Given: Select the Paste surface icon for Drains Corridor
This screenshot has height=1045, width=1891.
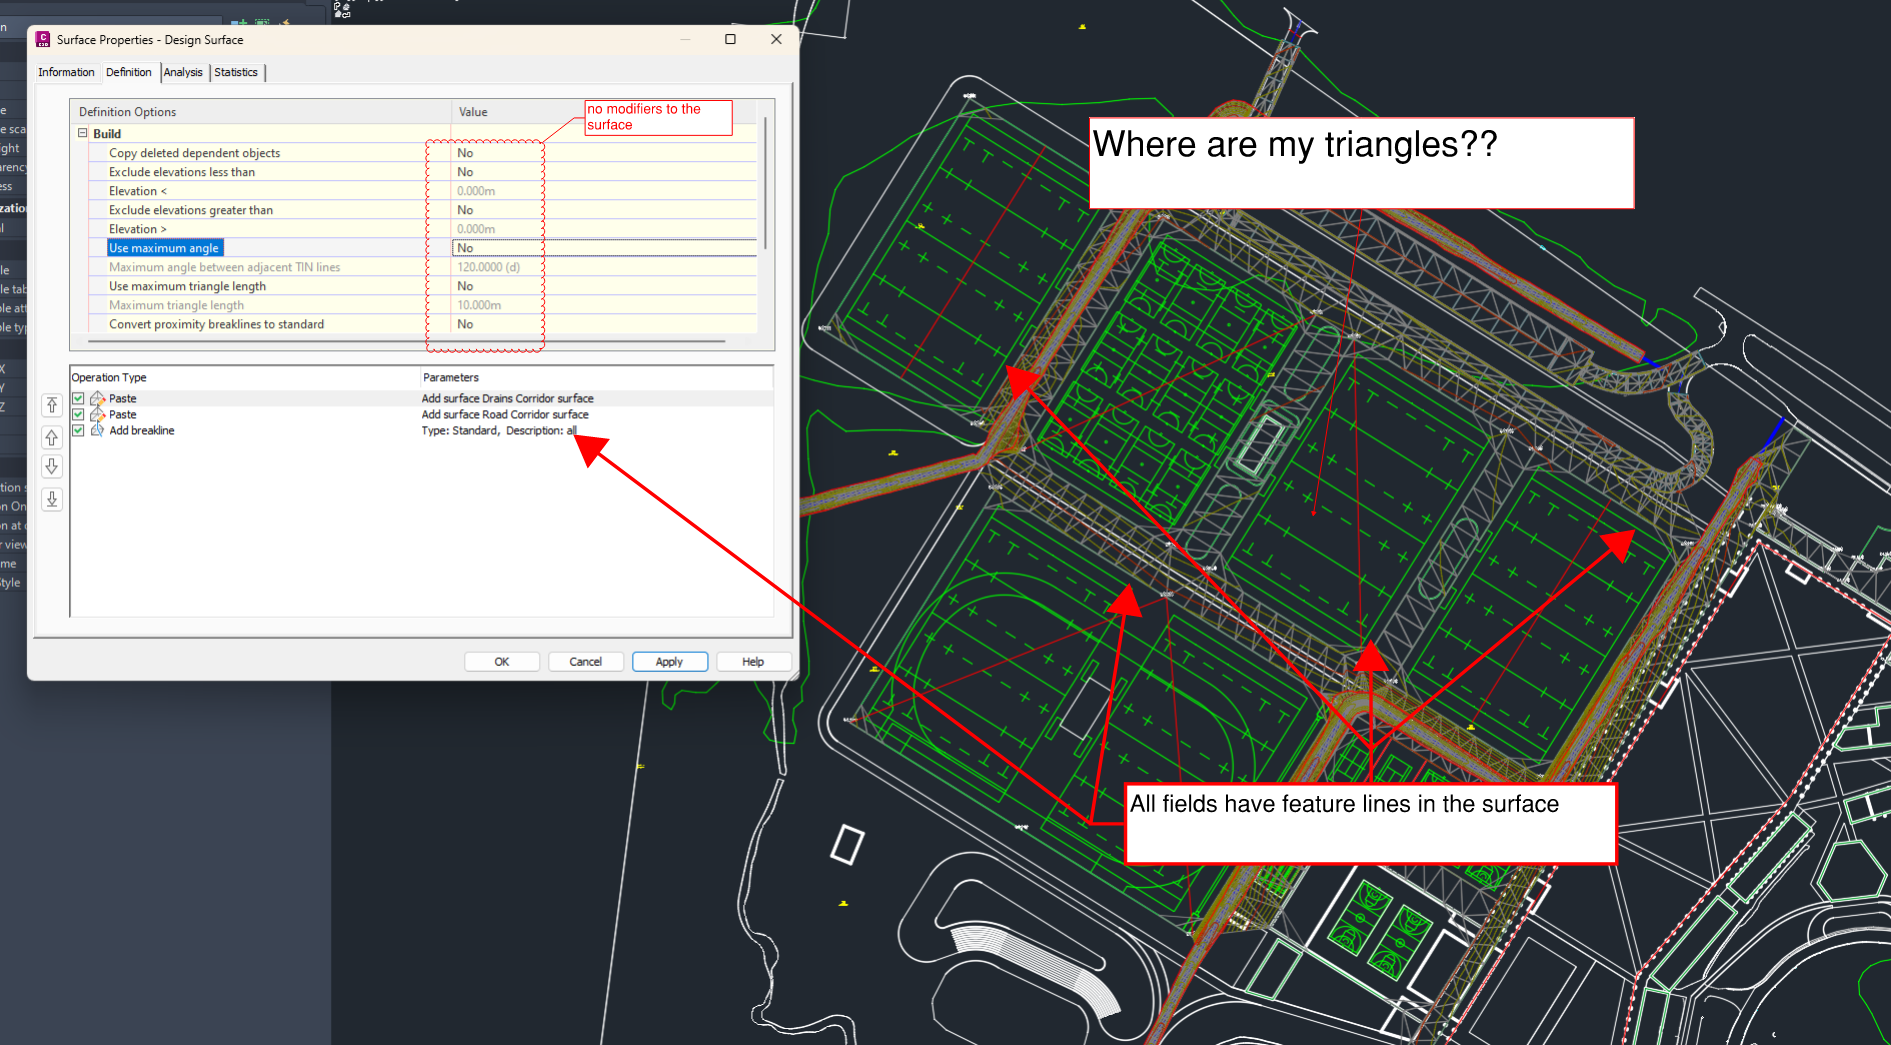Looking at the screenshot, I should (97, 398).
